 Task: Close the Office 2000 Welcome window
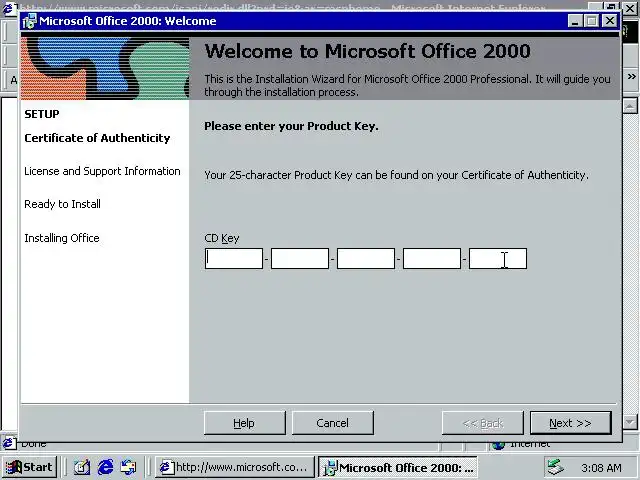click(610, 21)
